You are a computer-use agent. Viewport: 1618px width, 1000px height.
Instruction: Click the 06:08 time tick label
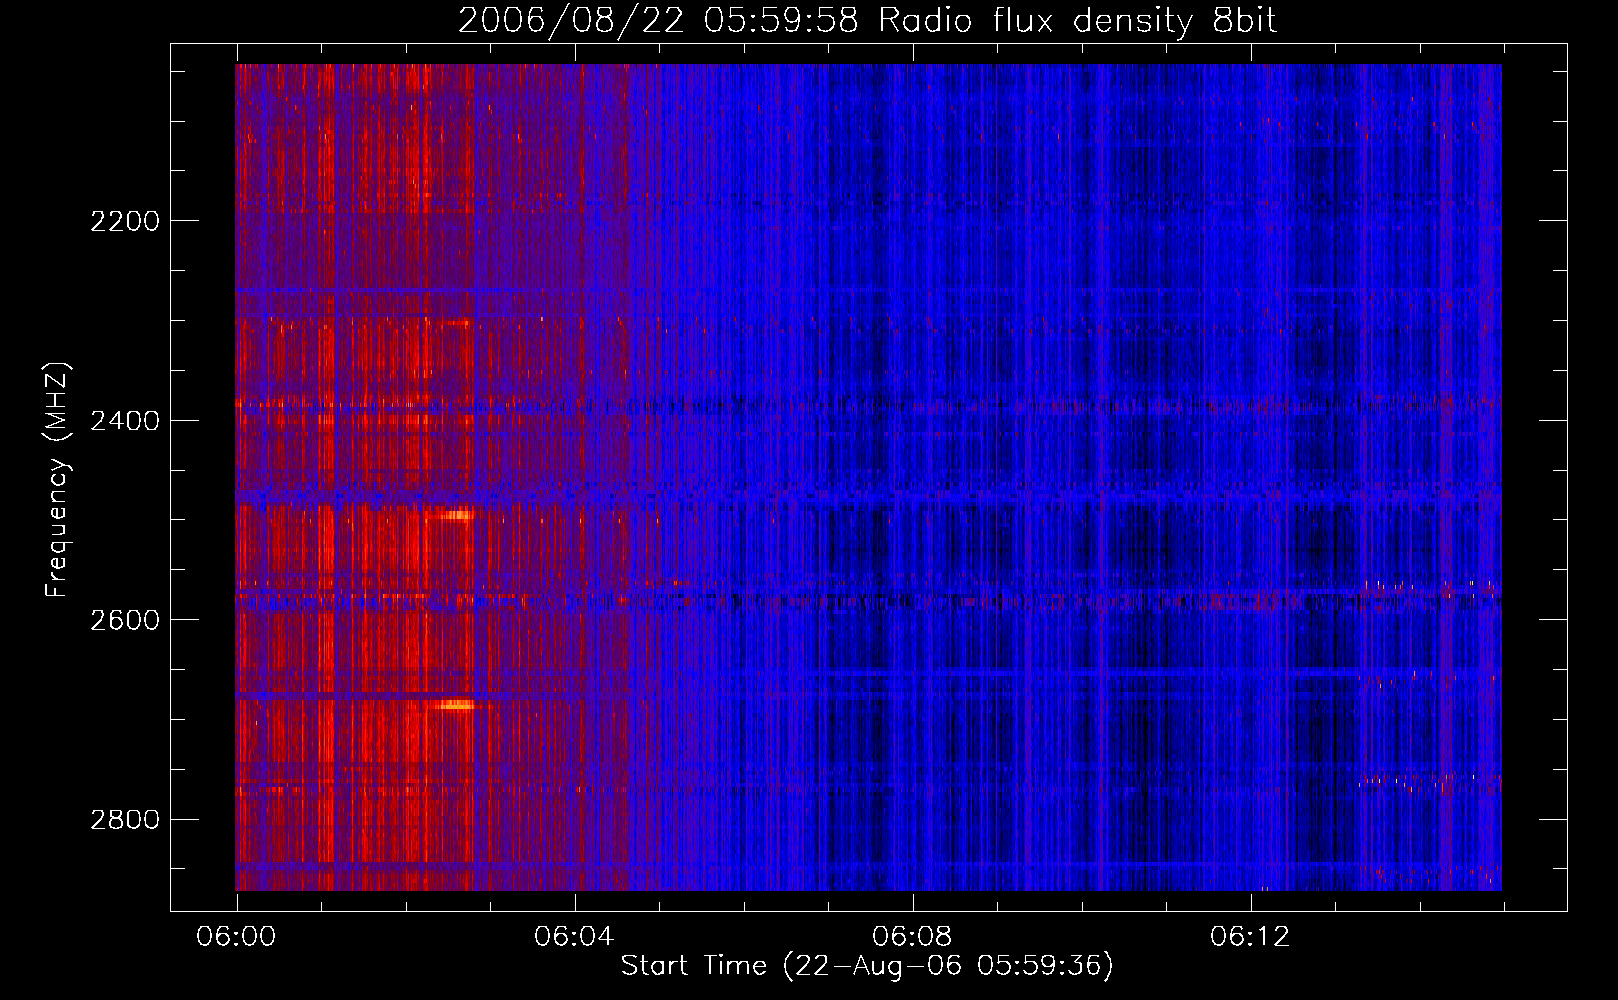click(x=912, y=937)
